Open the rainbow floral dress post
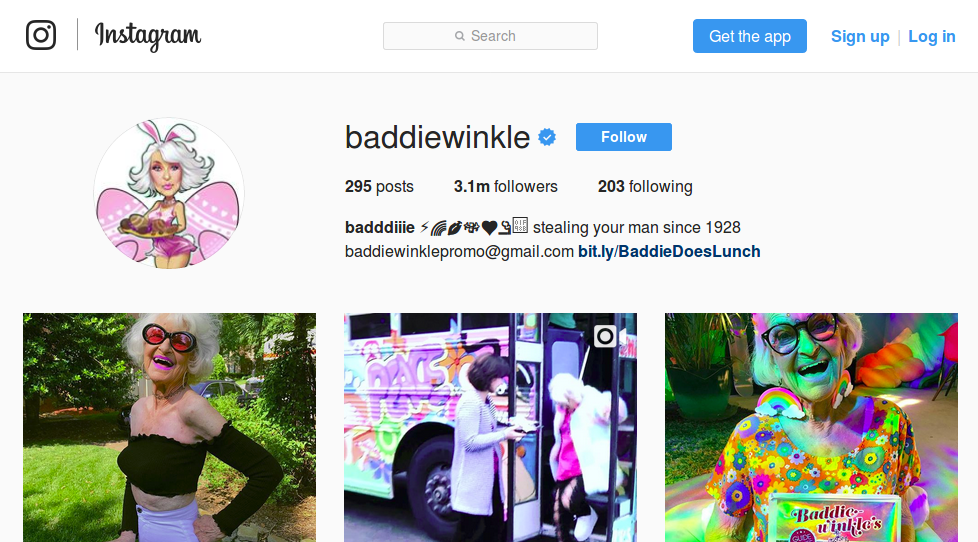The width and height of the screenshot is (978, 542). pyautogui.click(x=811, y=427)
